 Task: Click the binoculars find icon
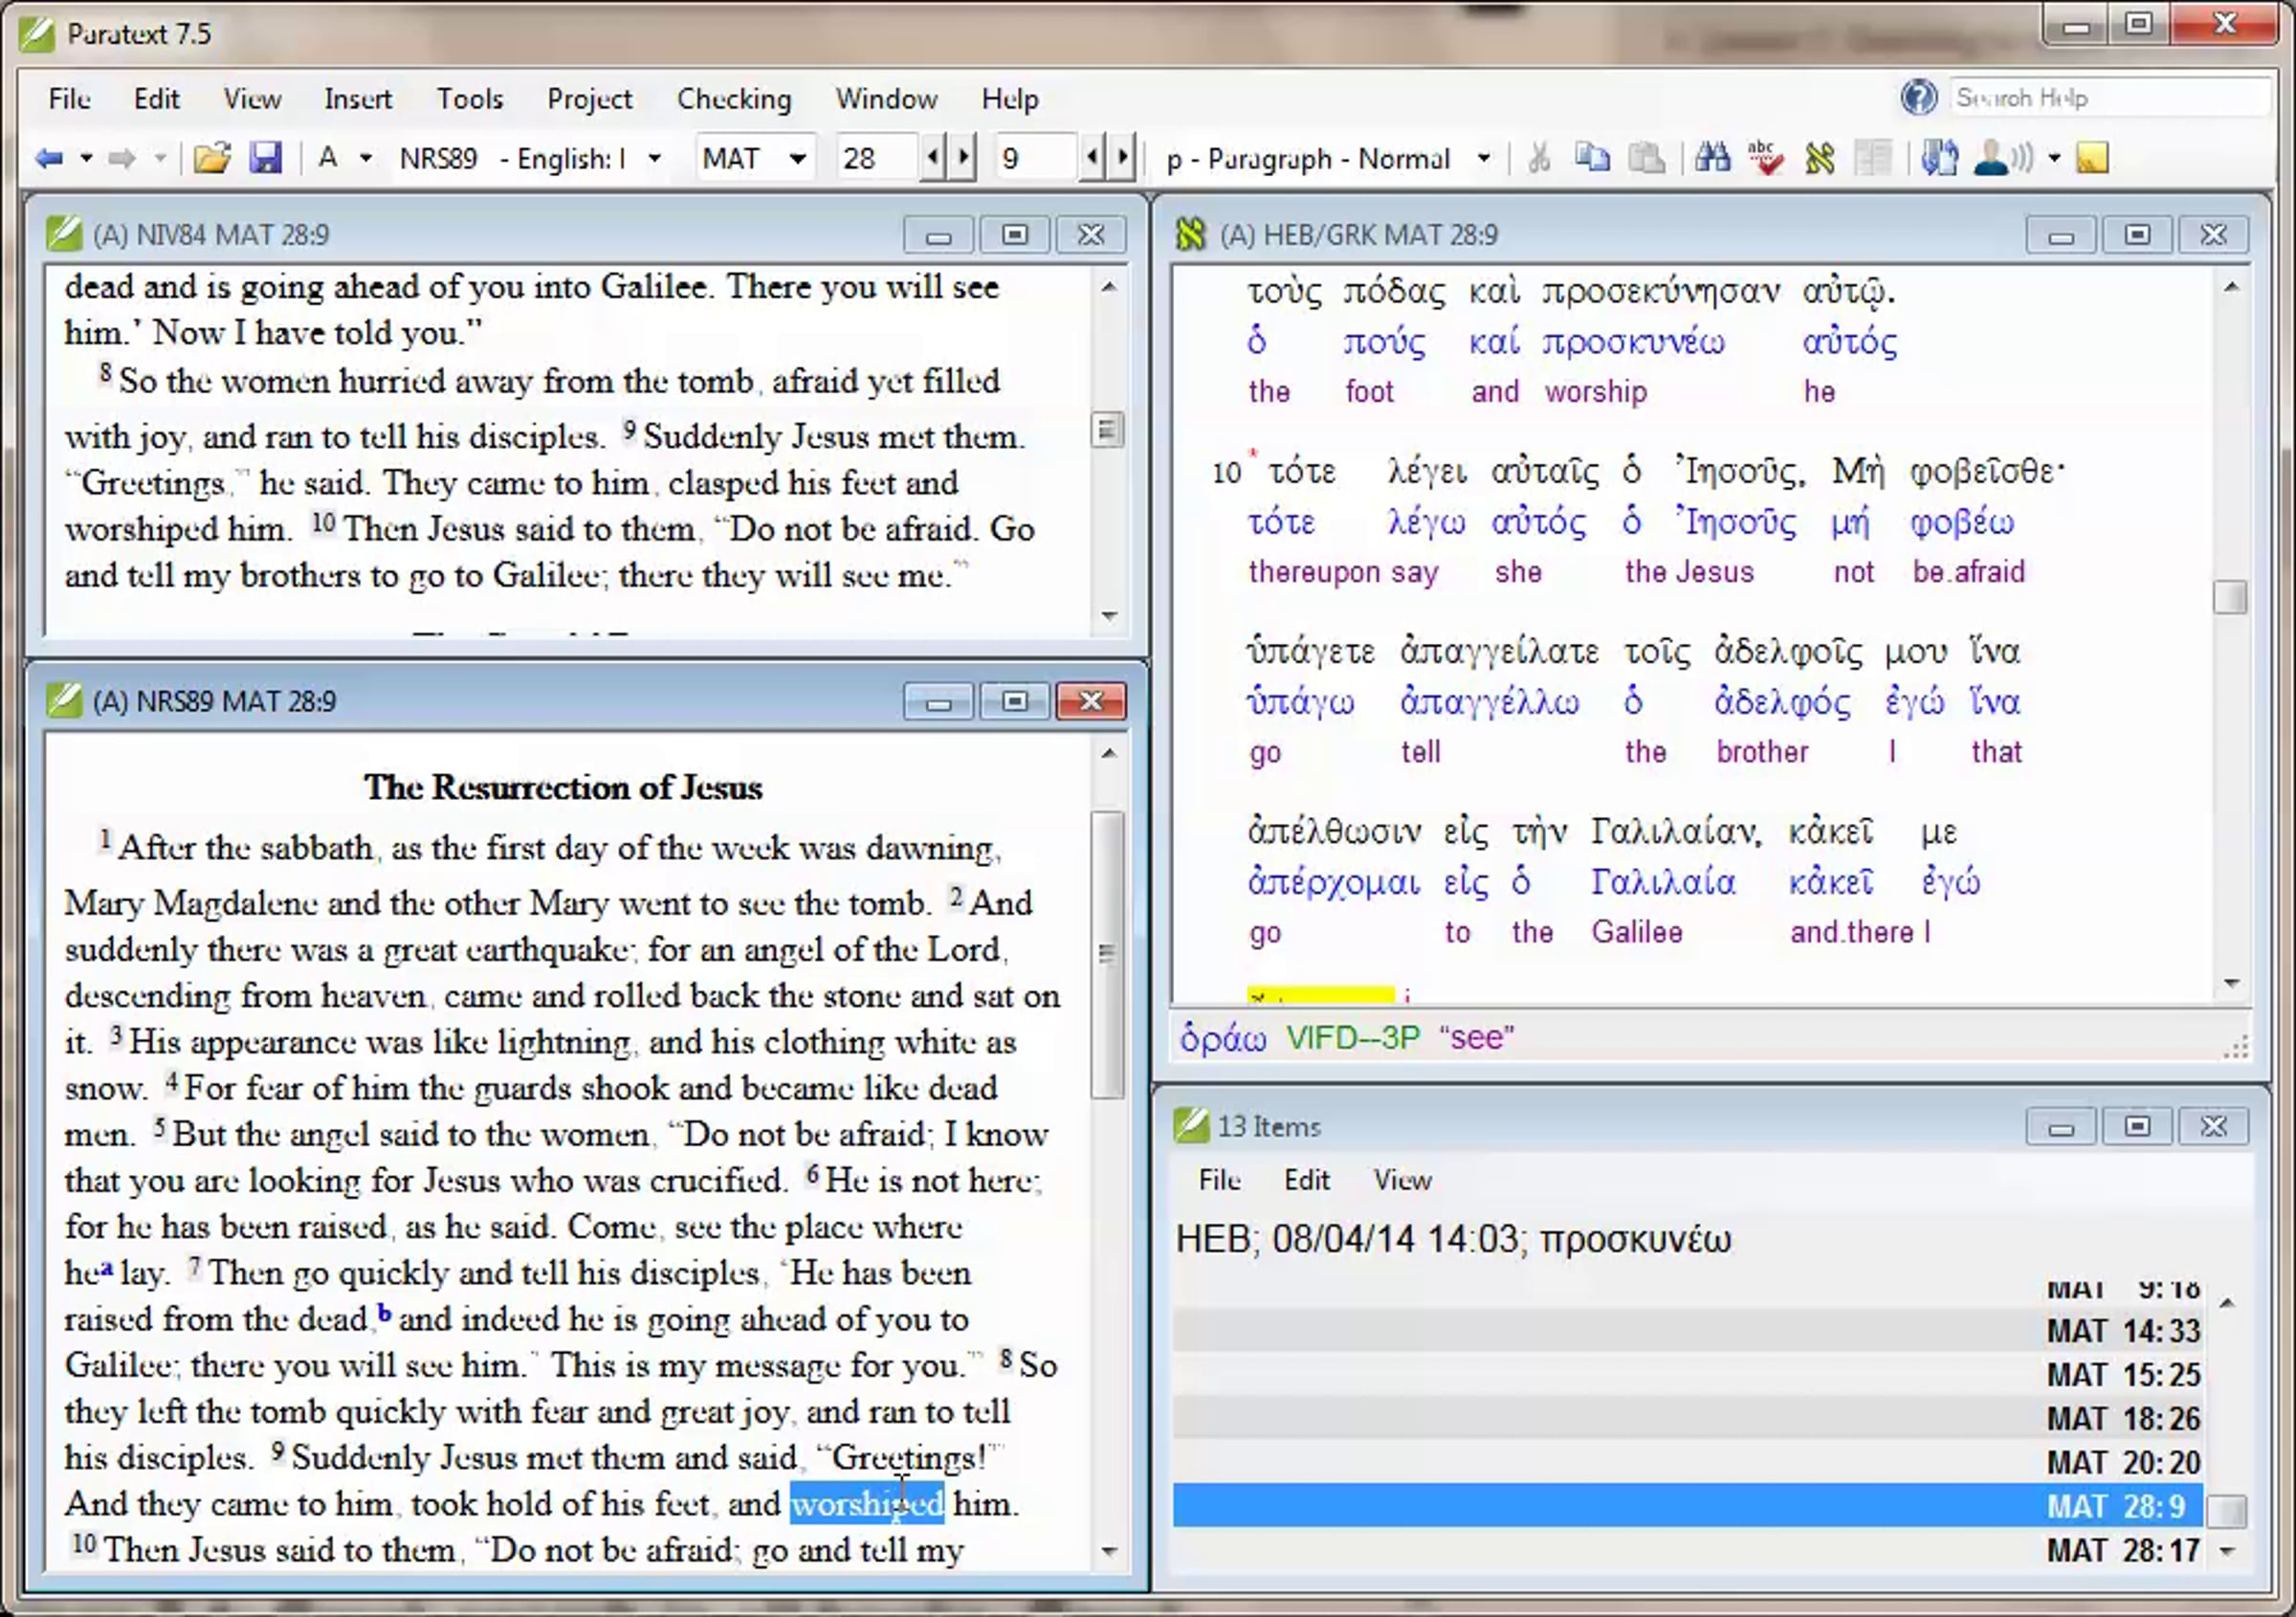tap(1711, 158)
